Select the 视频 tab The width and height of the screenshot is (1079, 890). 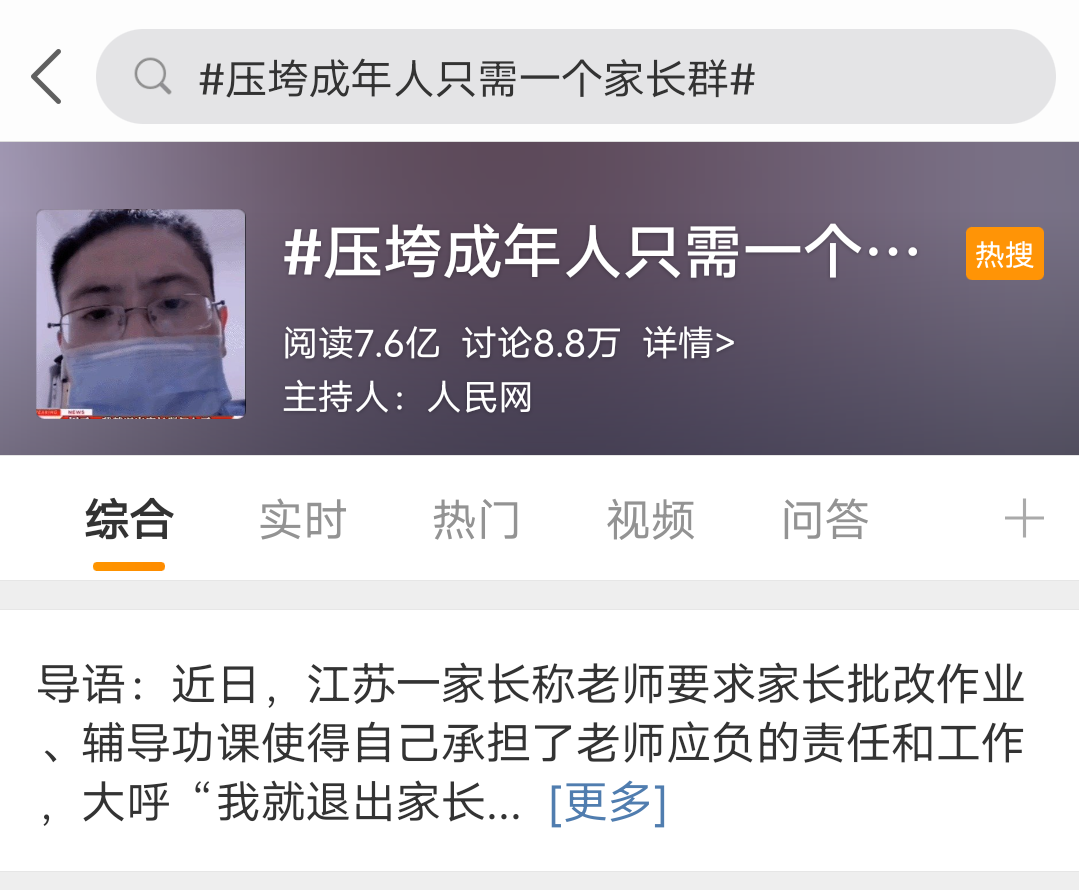[x=650, y=520]
